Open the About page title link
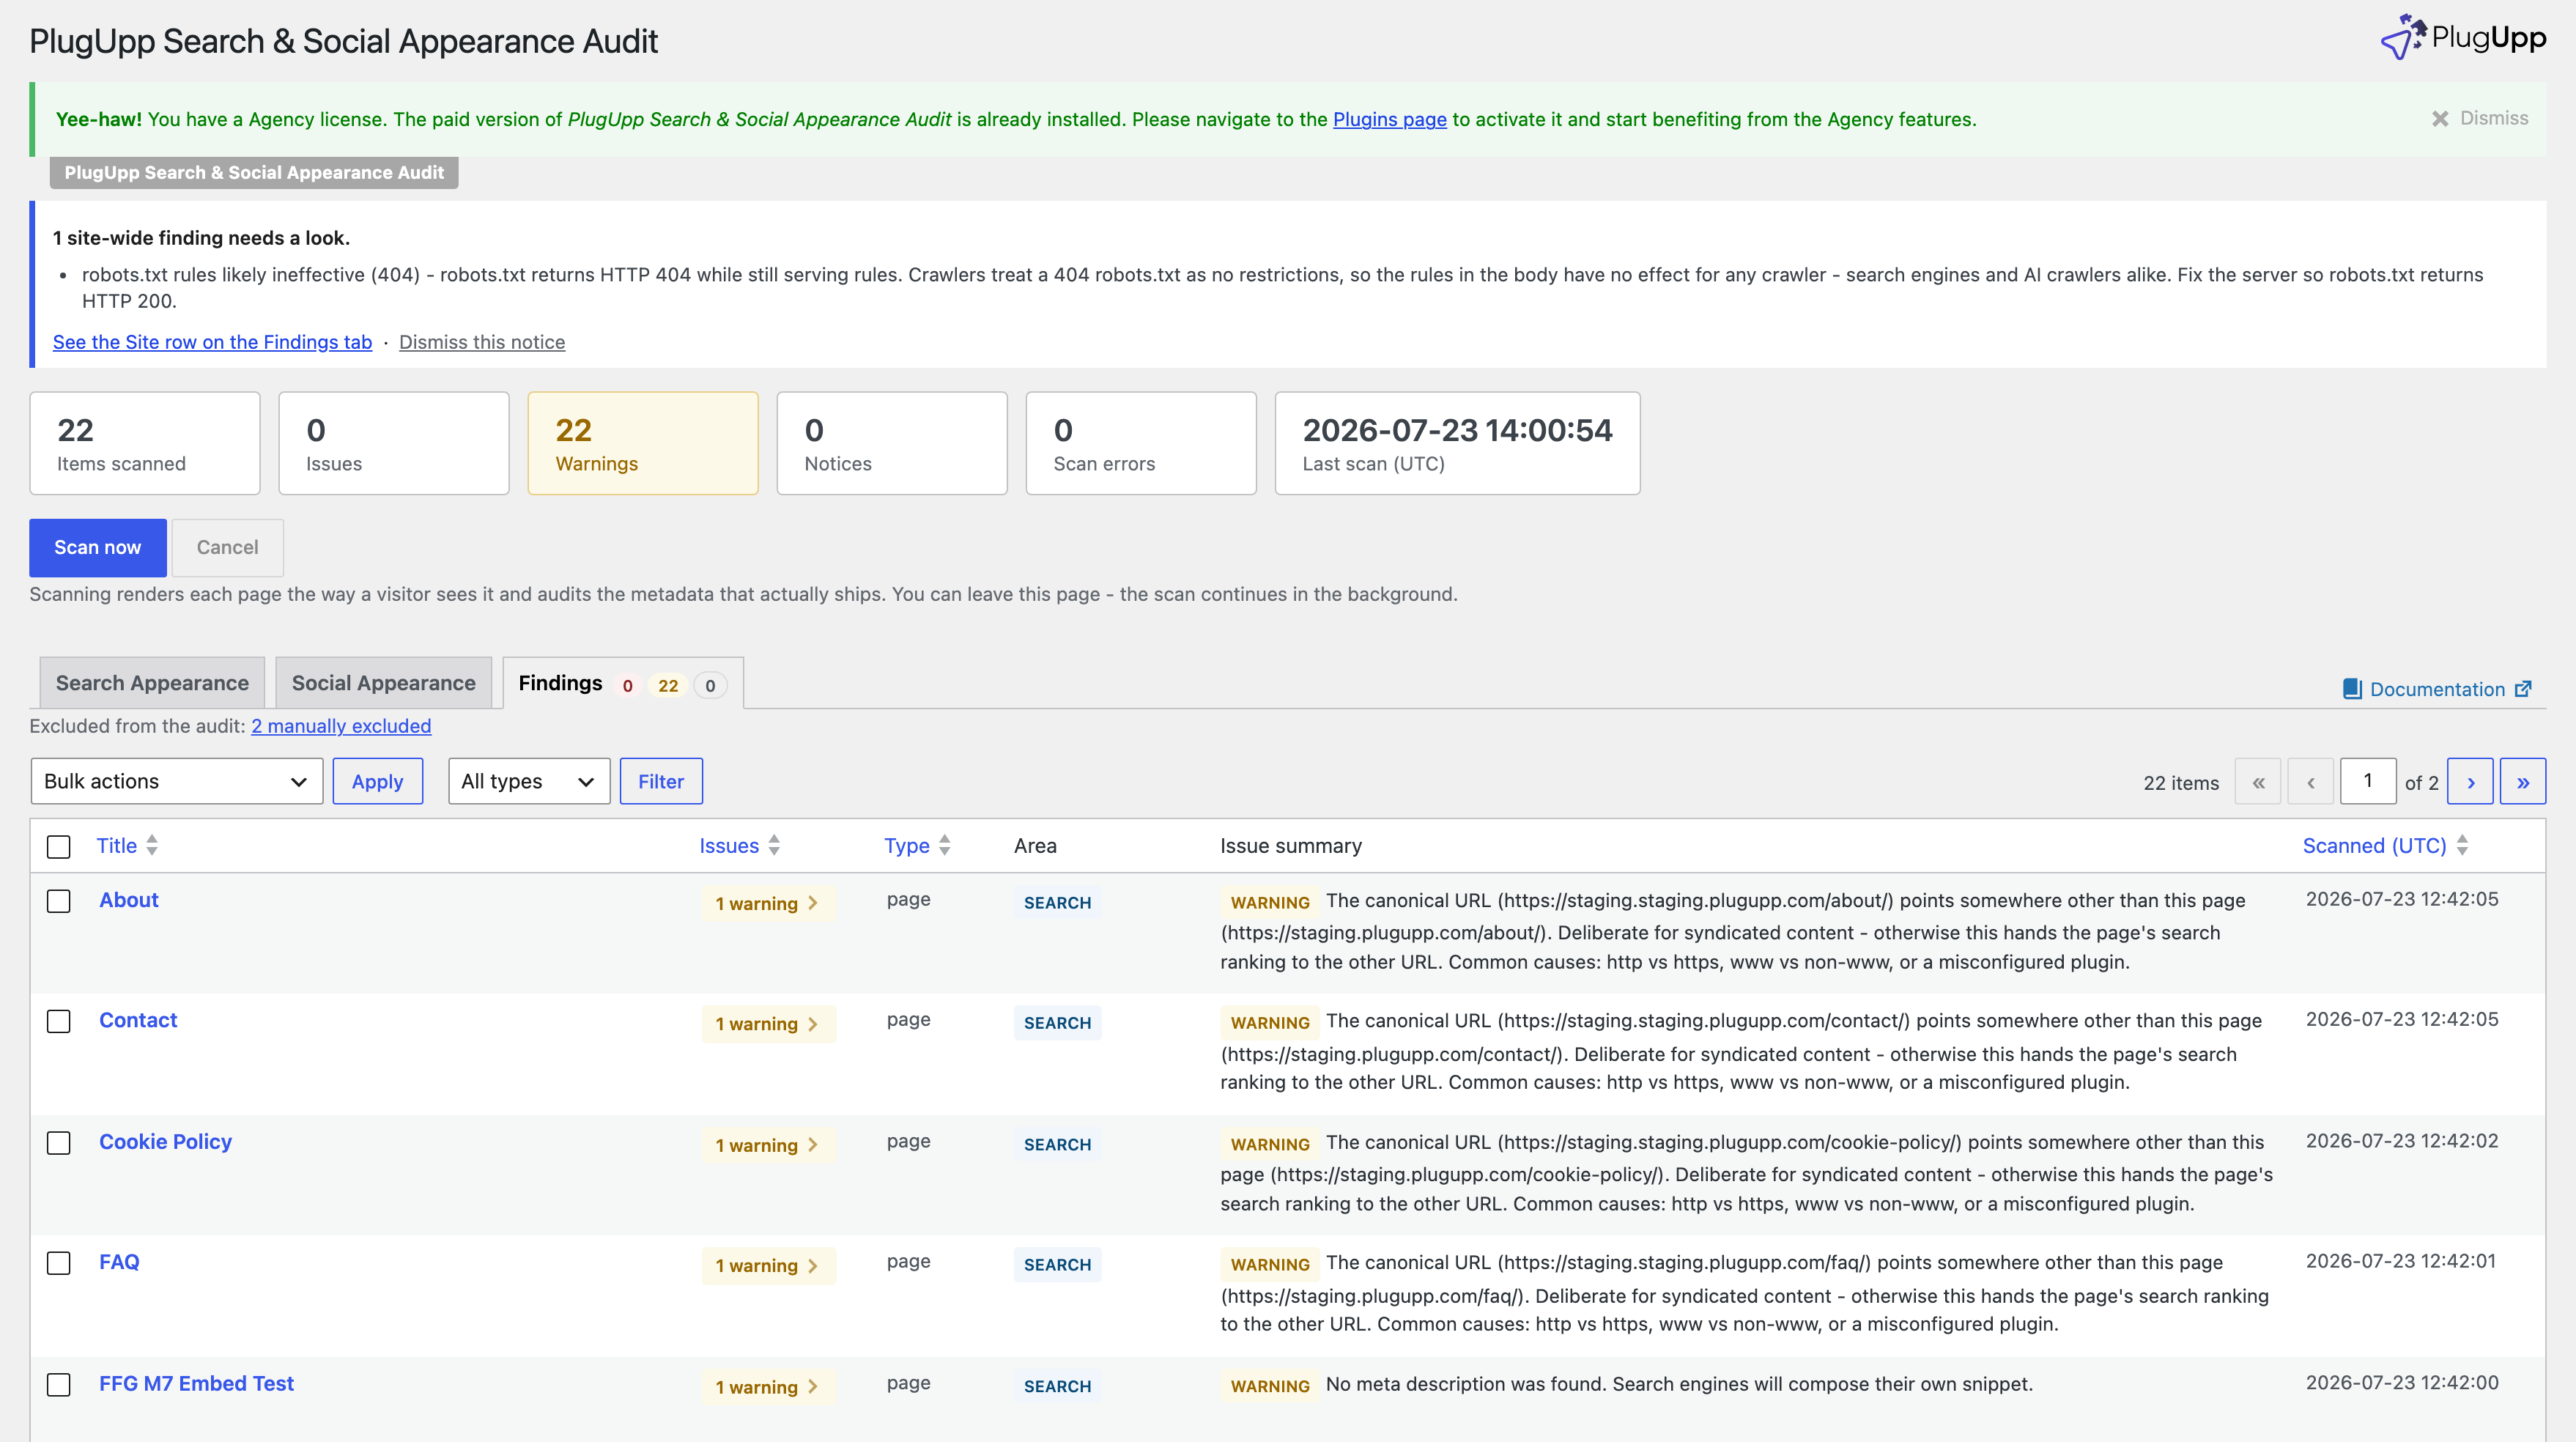Image resolution: width=2576 pixels, height=1442 pixels. coord(129,900)
